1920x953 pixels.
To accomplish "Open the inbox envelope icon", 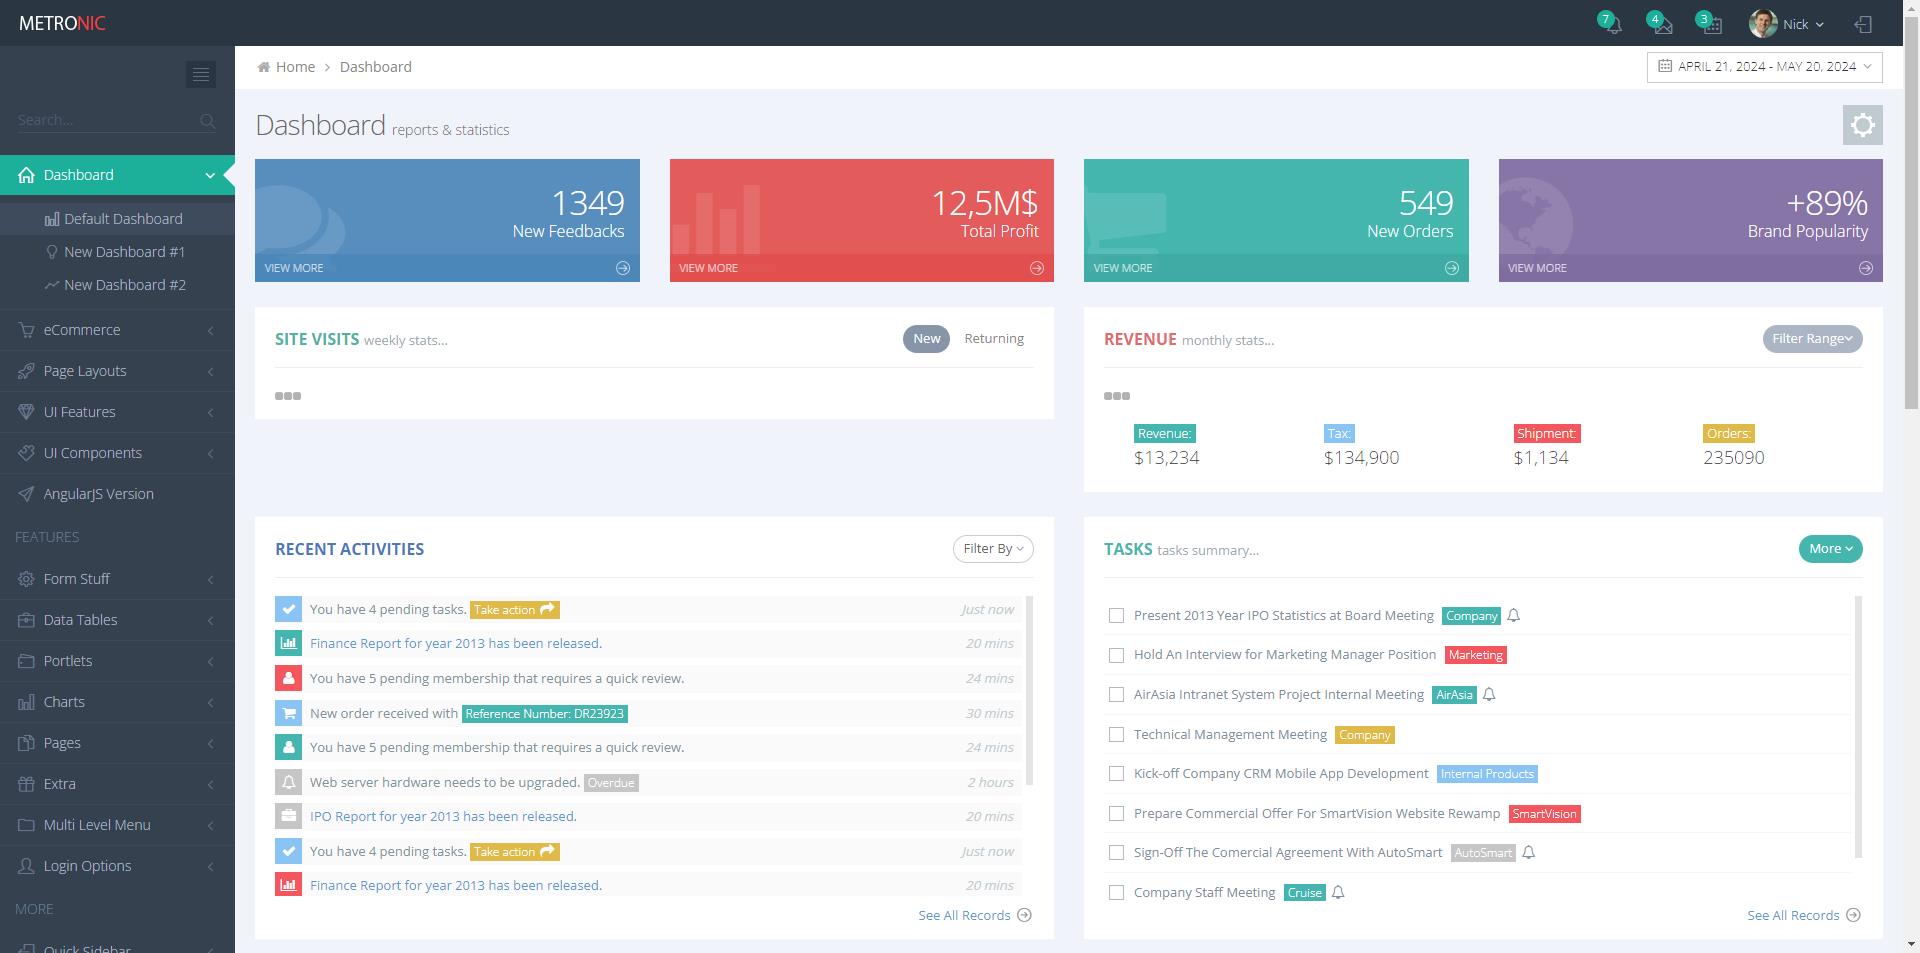I will [x=1662, y=25].
